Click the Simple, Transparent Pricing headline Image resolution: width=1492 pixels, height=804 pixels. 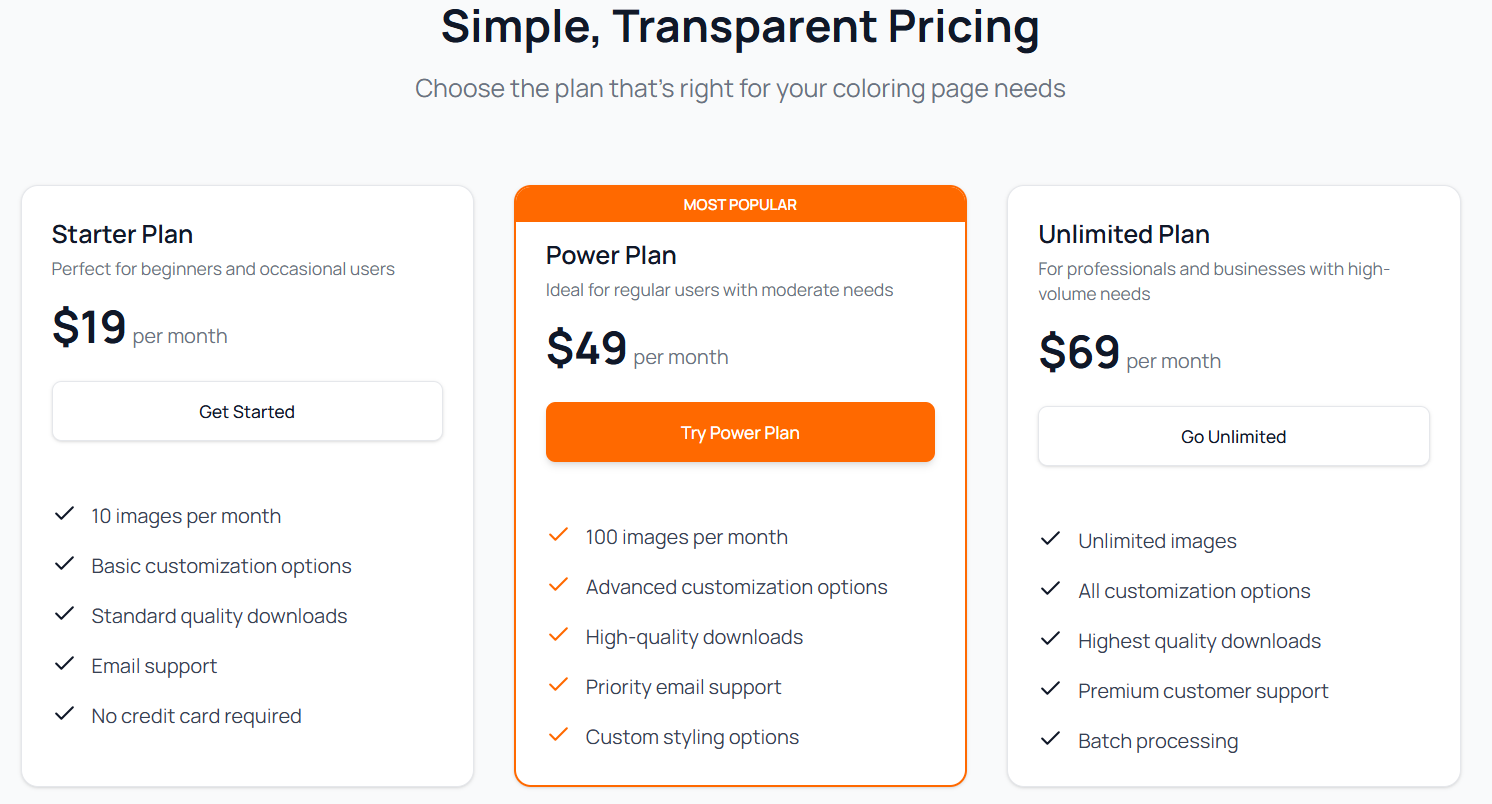[740, 26]
